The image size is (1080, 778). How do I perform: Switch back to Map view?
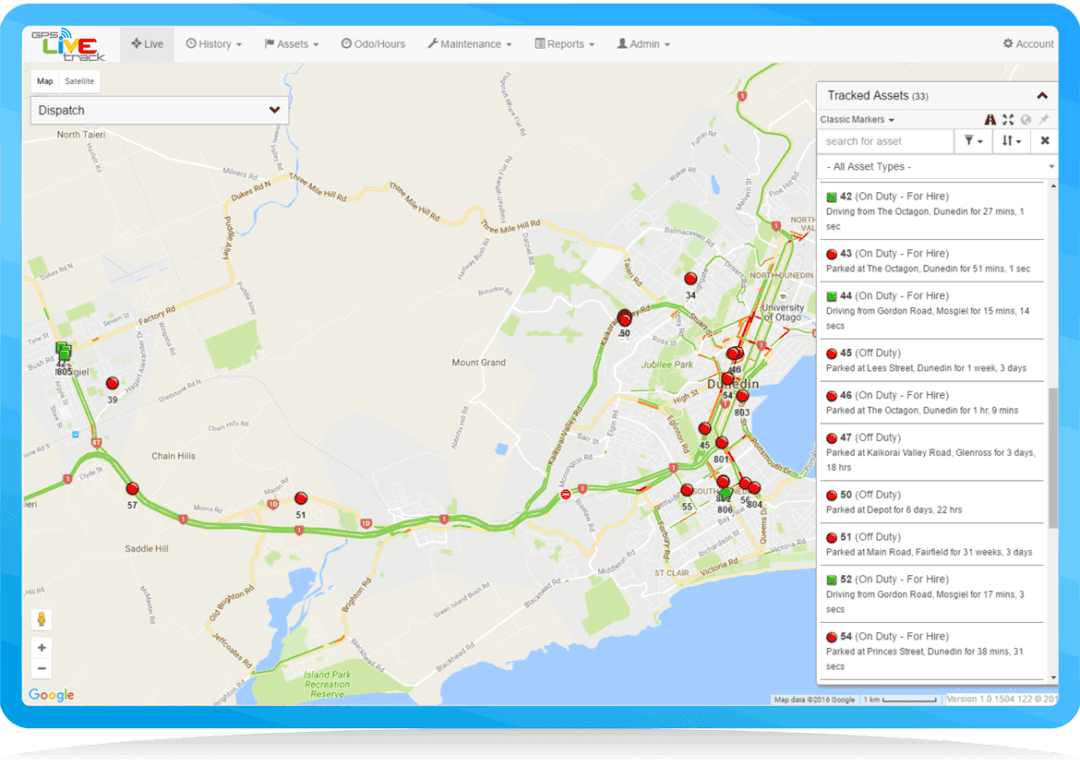[x=44, y=81]
